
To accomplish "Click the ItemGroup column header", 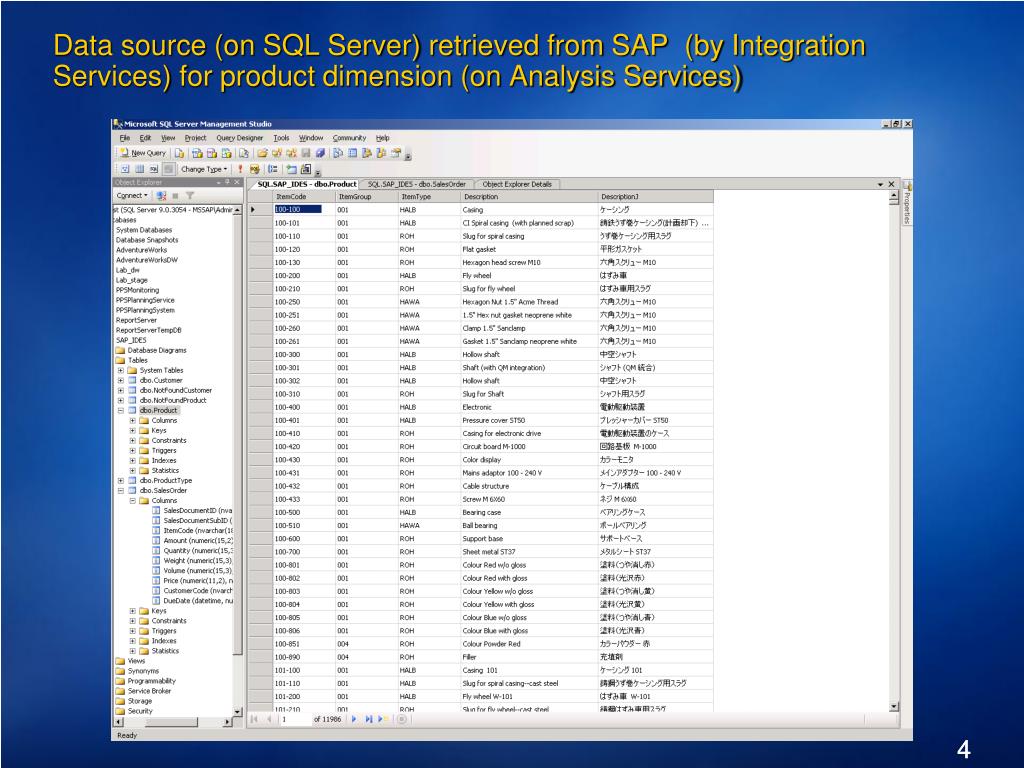I will click(366, 197).
